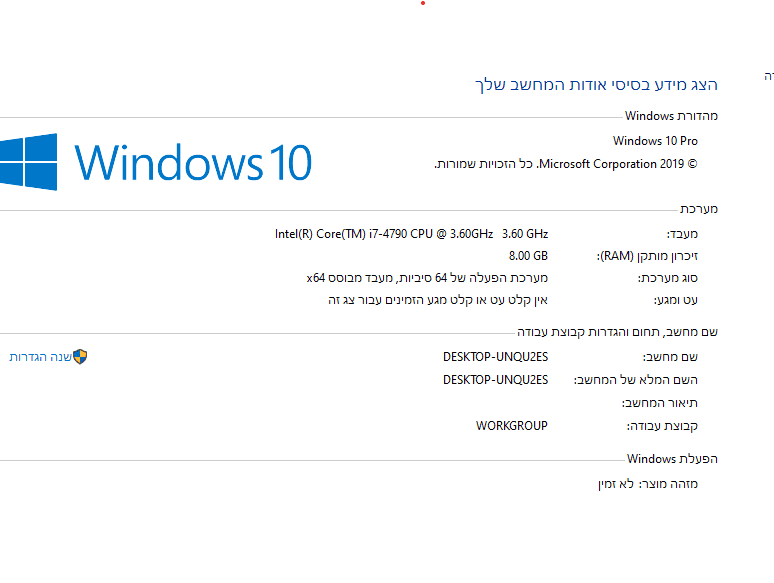The width and height of the screenshot is (774, 583).
Task: Click the shield icon beside 'שנה הגדרות'
Action: (x=80, y=356)
